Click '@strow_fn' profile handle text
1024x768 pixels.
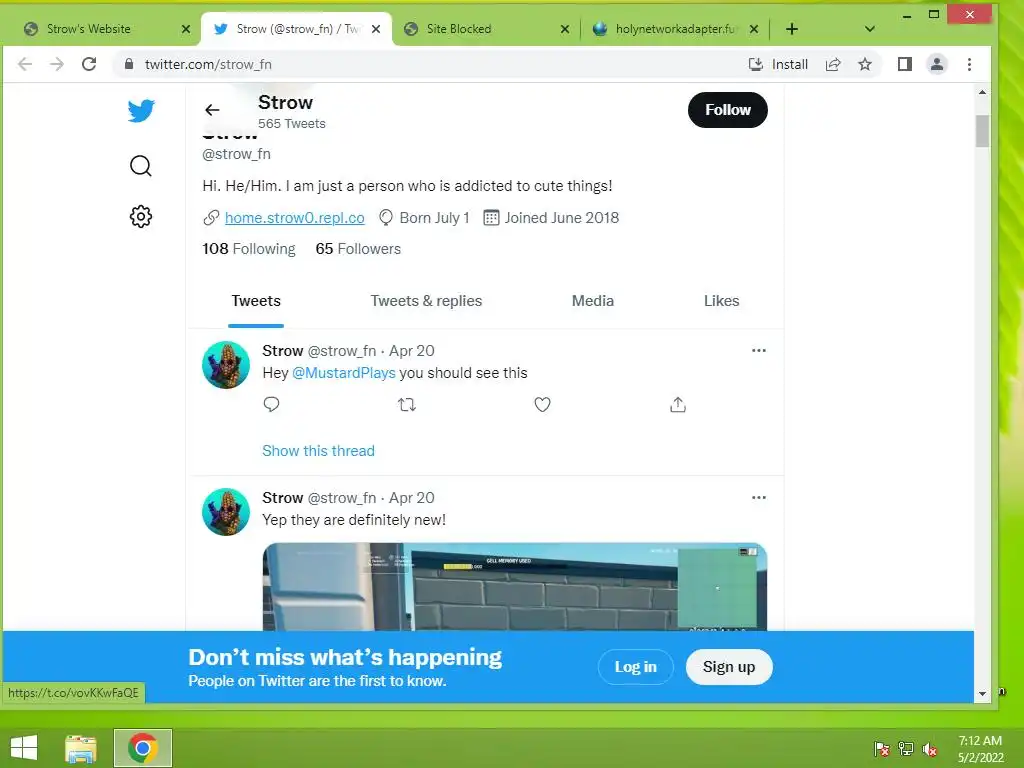click(x=236, y=154)
